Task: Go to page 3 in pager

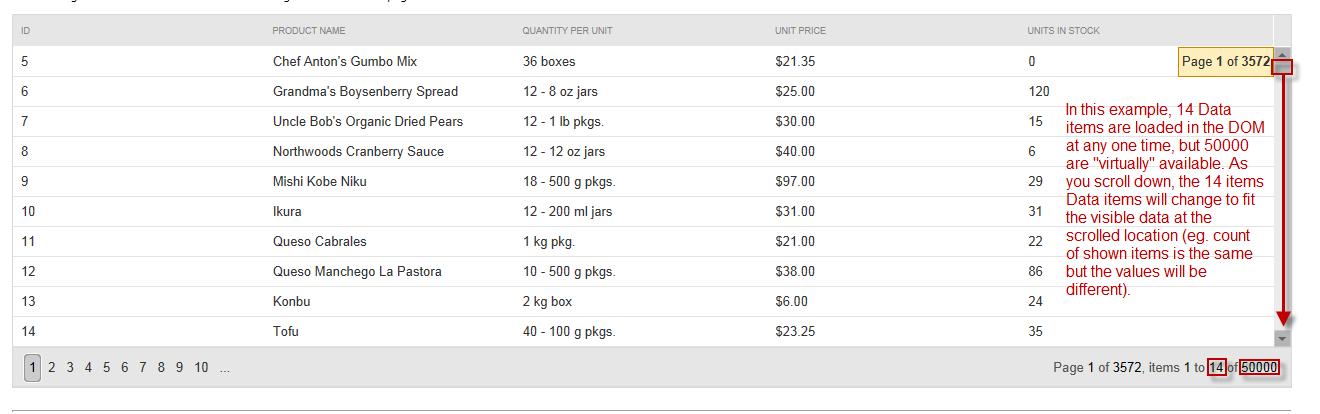Action: point(70,368)
